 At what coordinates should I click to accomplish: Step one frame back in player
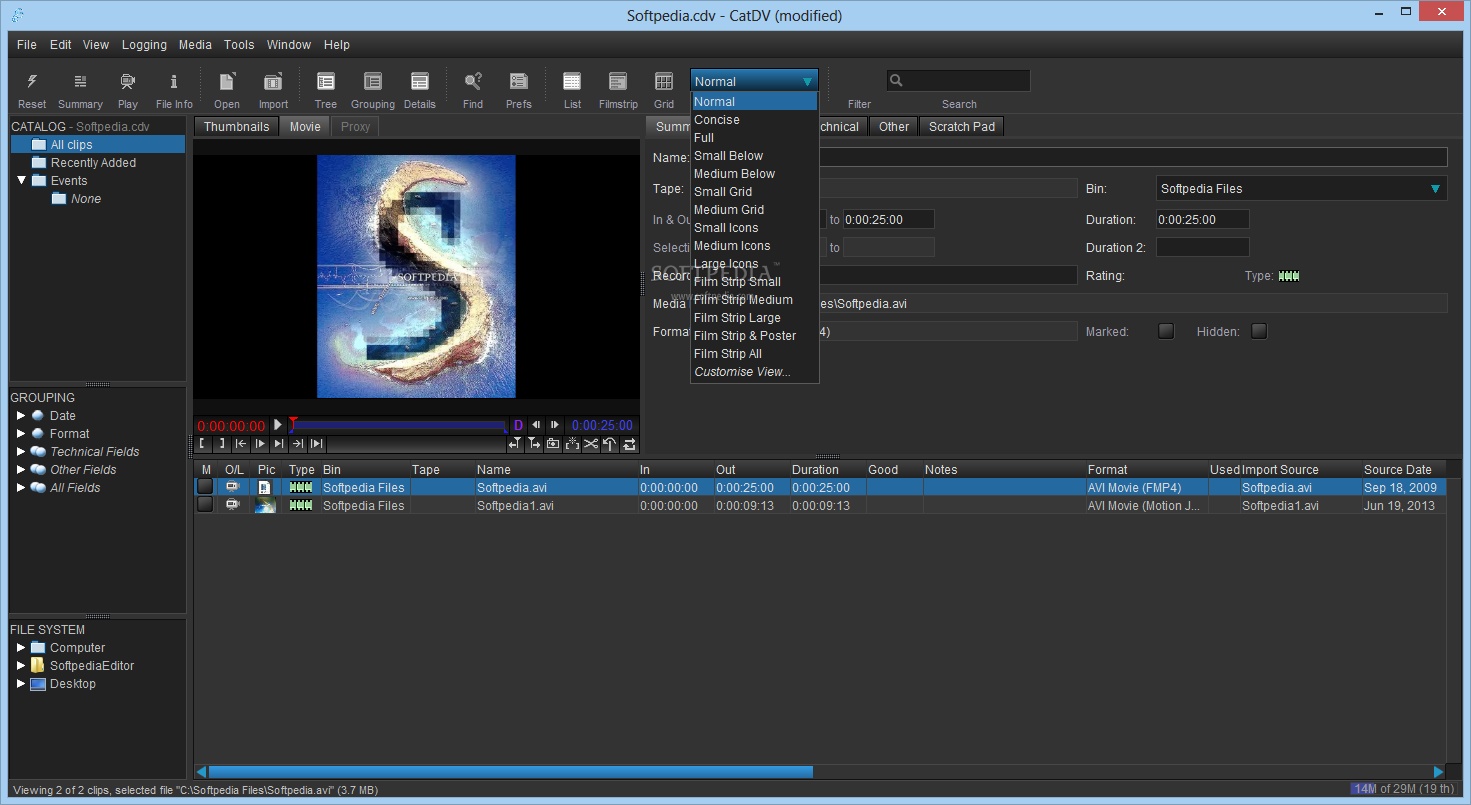[x=536, y=425]
